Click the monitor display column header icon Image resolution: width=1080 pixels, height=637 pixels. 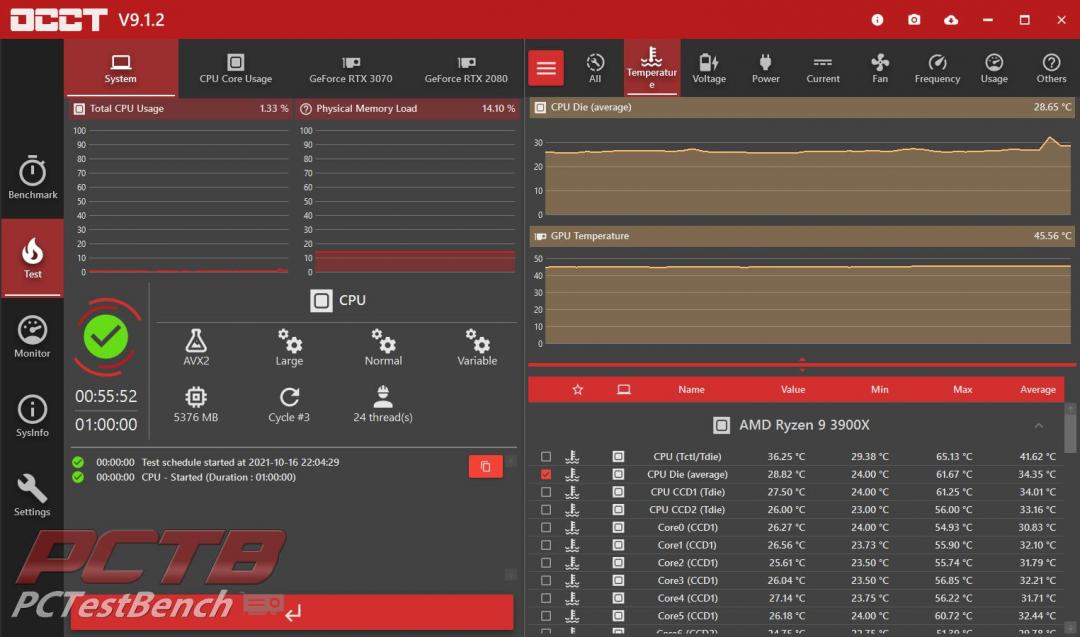click(623, 390)
